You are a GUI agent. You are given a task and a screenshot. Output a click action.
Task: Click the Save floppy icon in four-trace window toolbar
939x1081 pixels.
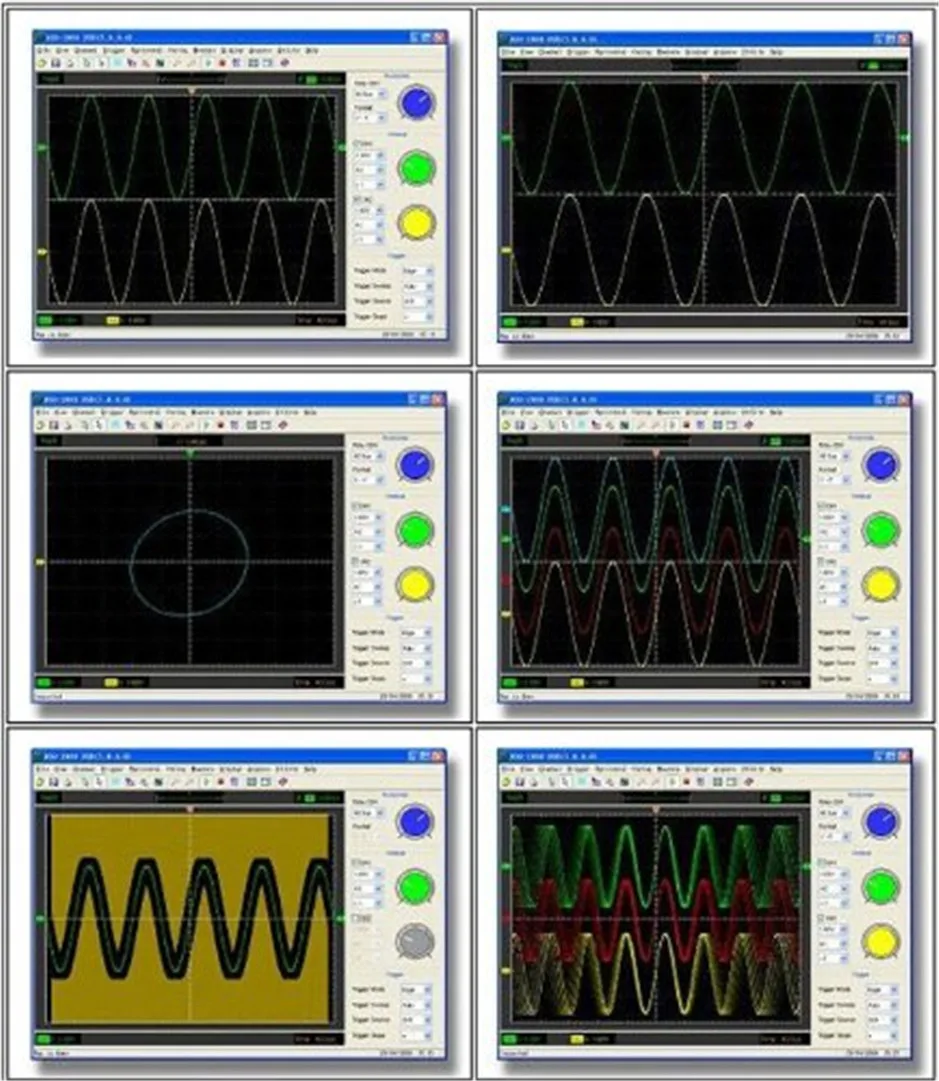pos(520,425)
